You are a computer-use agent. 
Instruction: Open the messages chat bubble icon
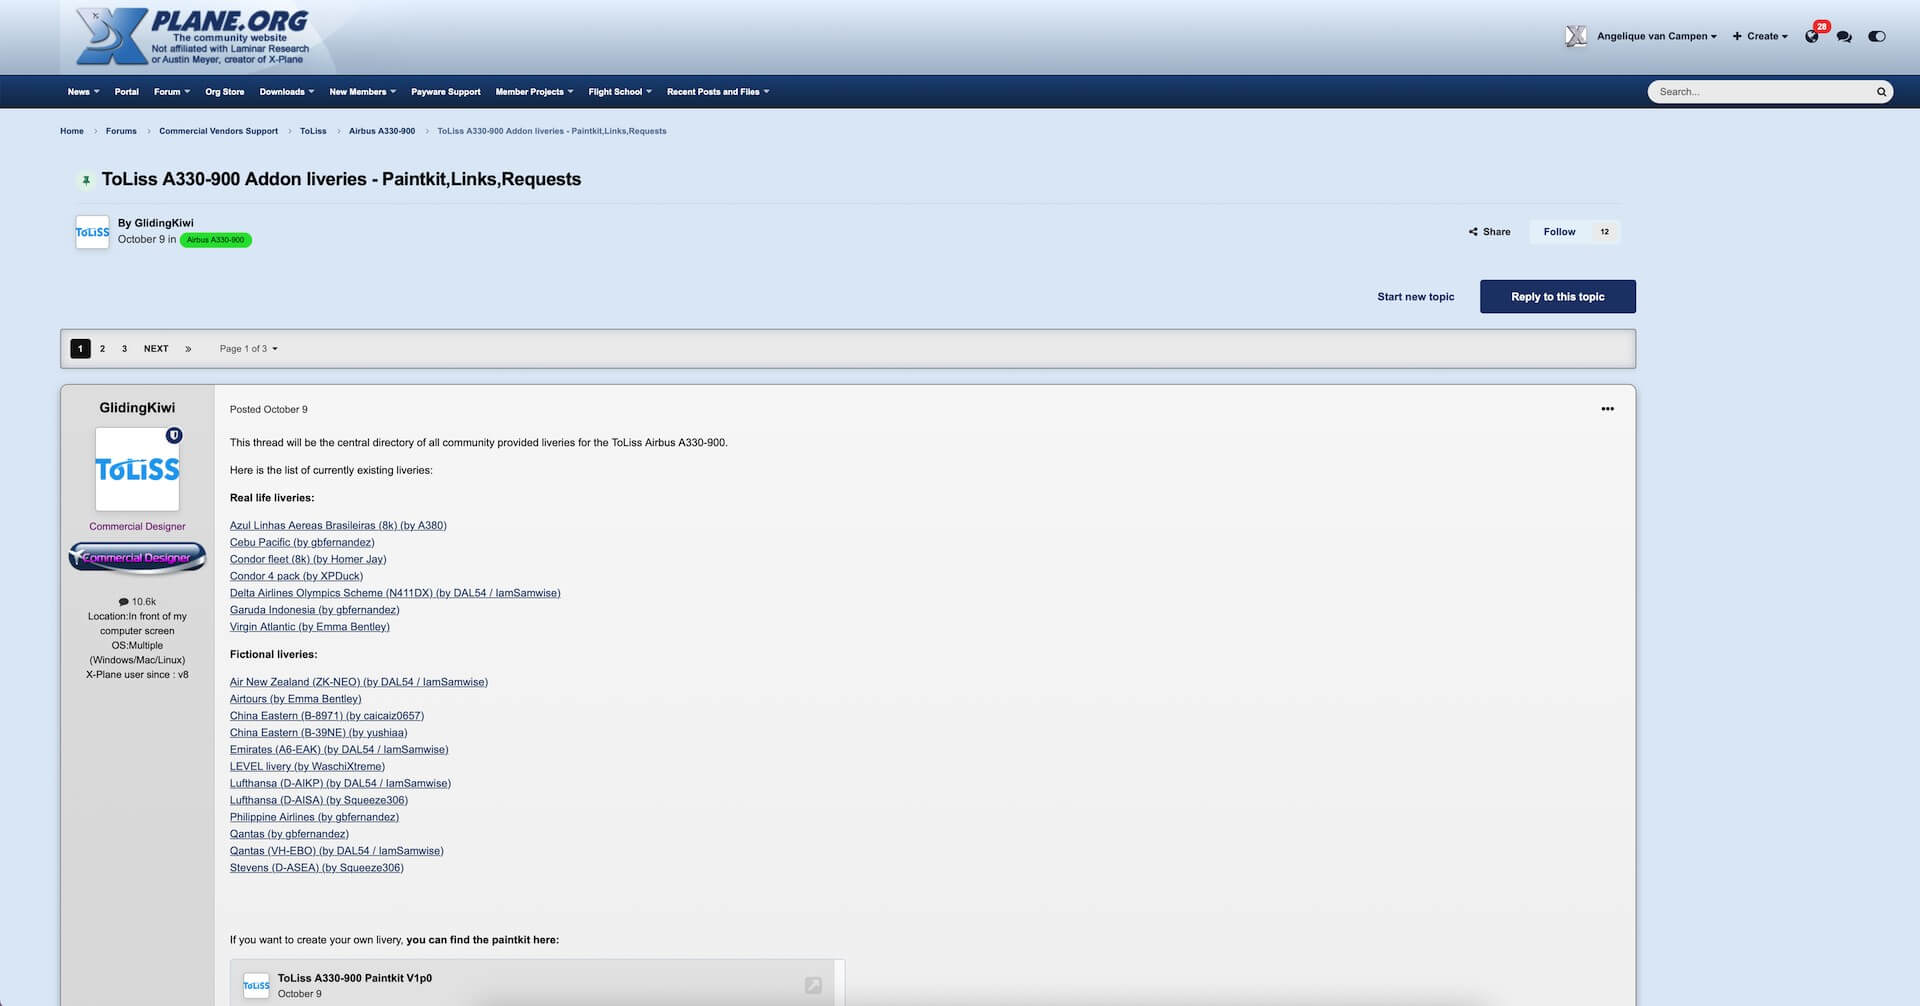click(x=1844, y=36)
